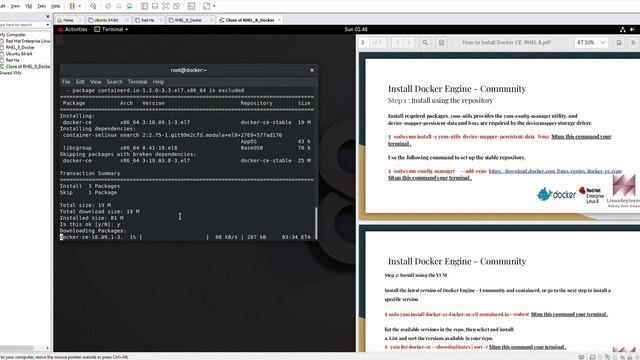Click GNOME Activities button
Viewport: 640px width, 360px height.
(73, 29)
